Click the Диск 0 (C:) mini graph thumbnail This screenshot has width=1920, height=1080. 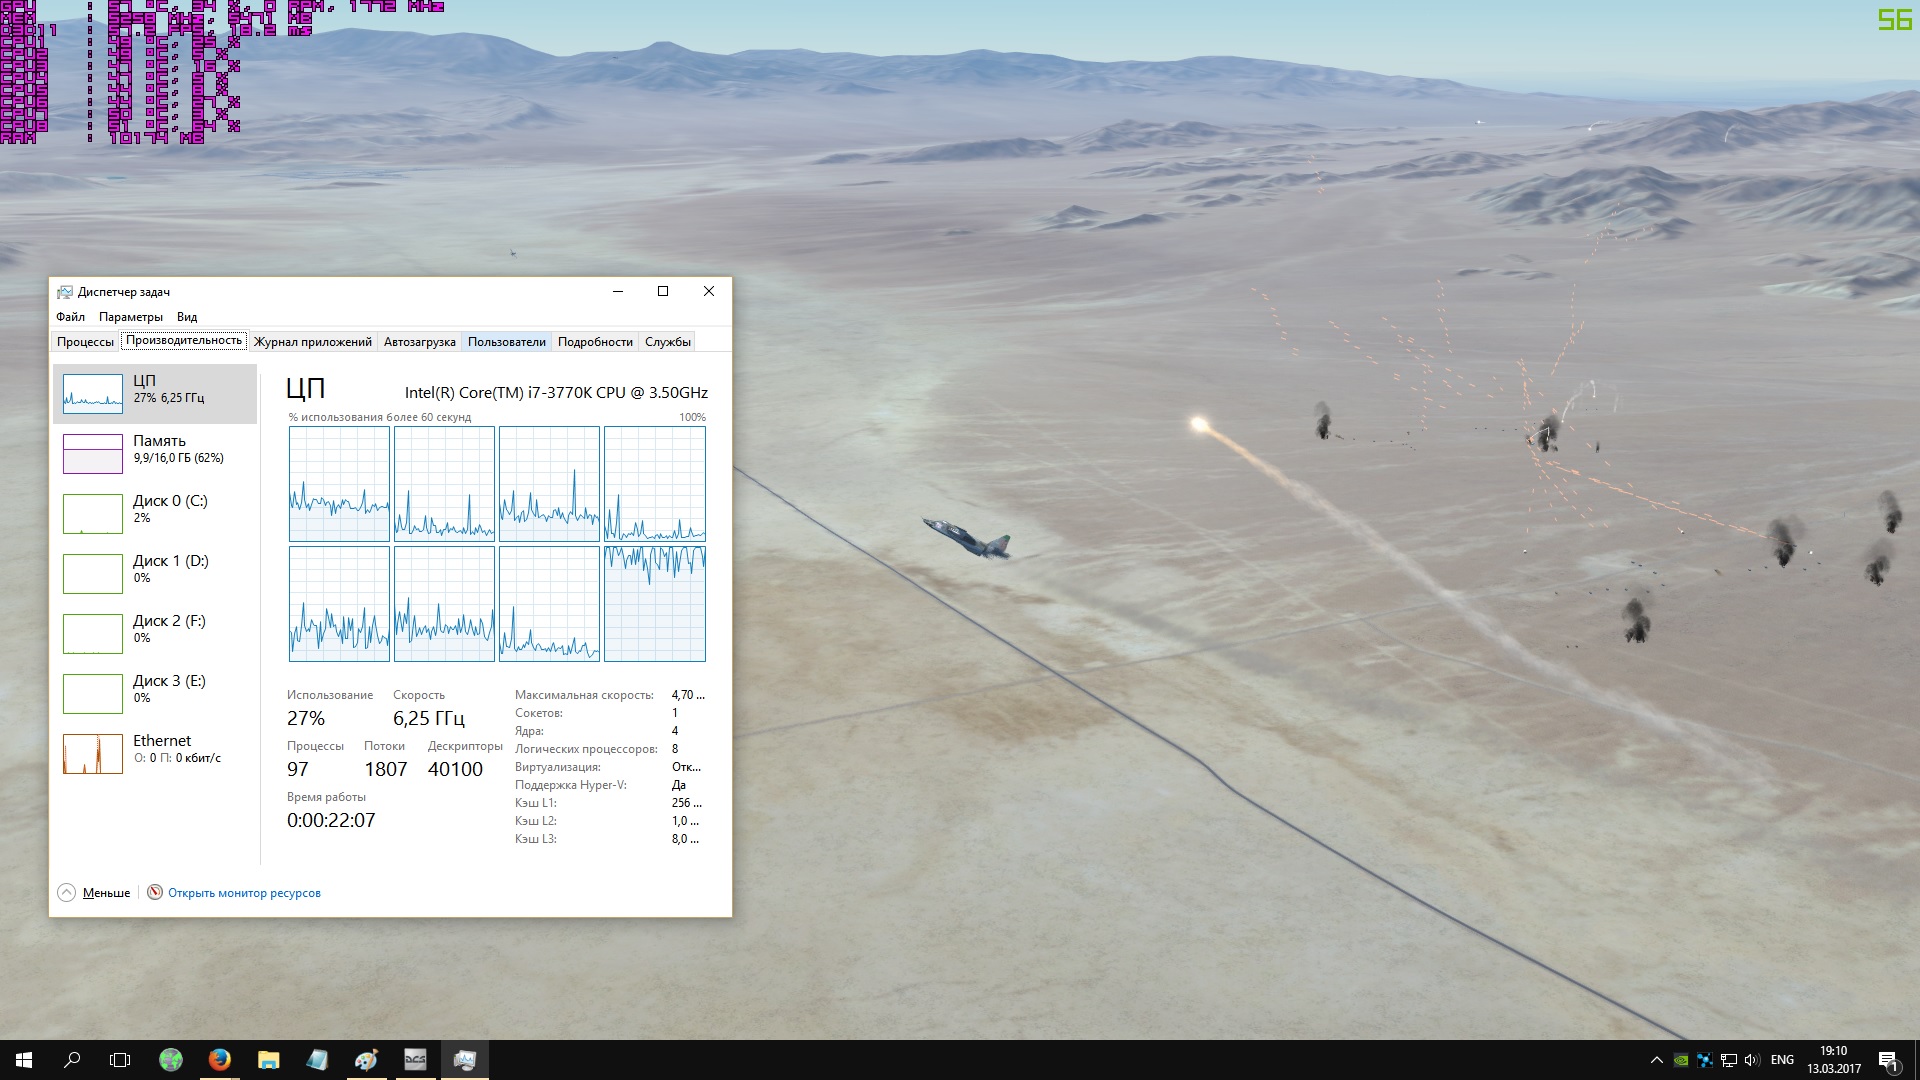pyautogui.click(x=93, y=514)
